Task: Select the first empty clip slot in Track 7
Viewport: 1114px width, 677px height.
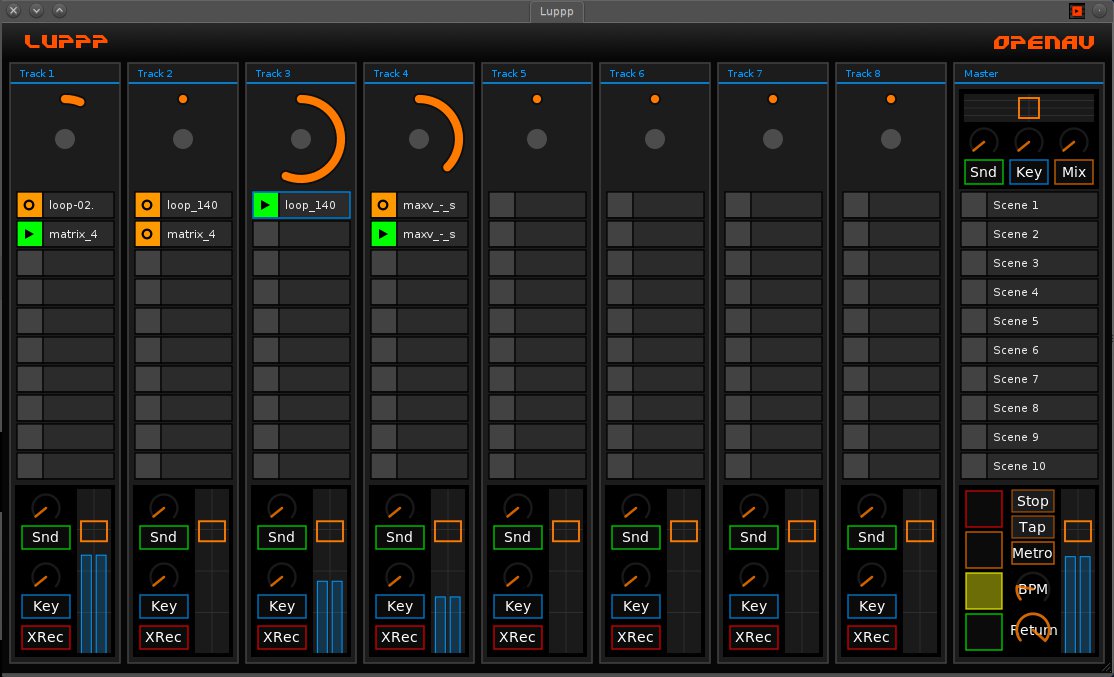Action: tap(772, 205)
